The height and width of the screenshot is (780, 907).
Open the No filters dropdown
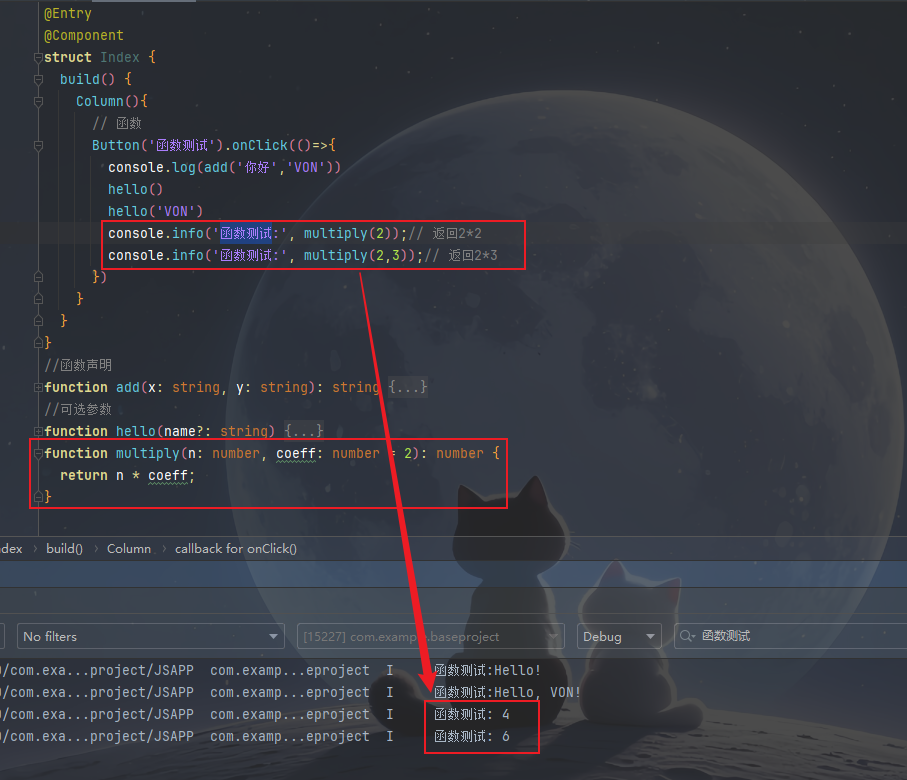[x=150, y=636]
